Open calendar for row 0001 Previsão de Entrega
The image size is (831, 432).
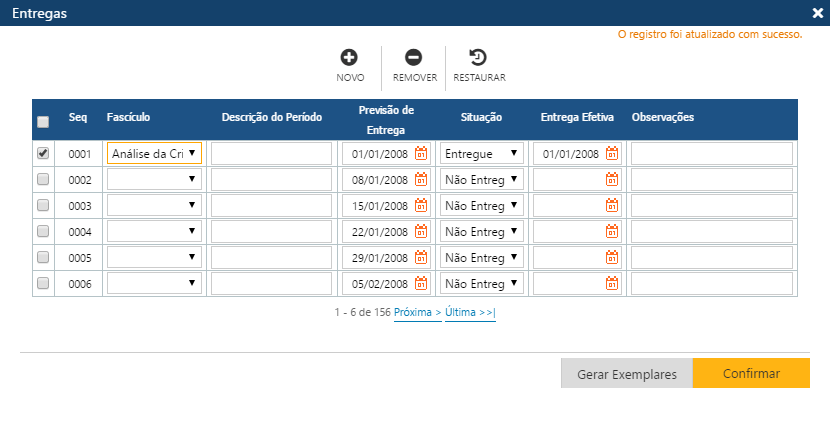421,154
